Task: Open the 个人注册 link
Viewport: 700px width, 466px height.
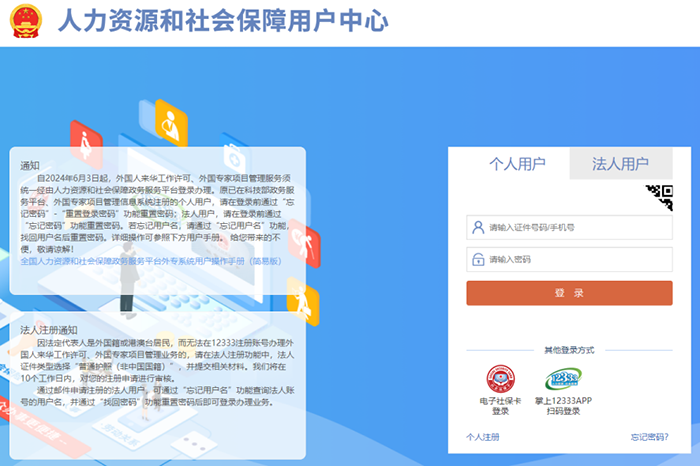Action: point(483,437)
